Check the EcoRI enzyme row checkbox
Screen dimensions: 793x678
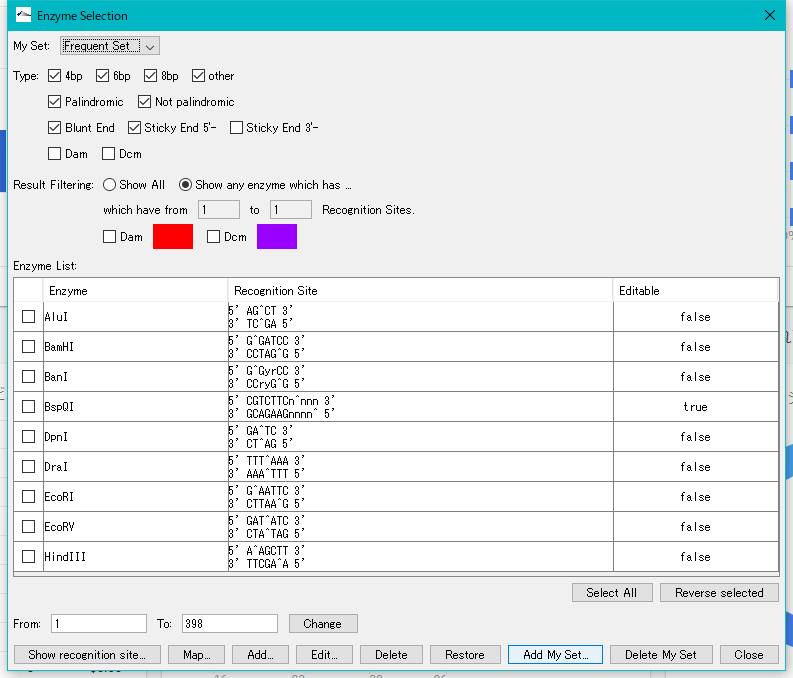tap(28, 496)
